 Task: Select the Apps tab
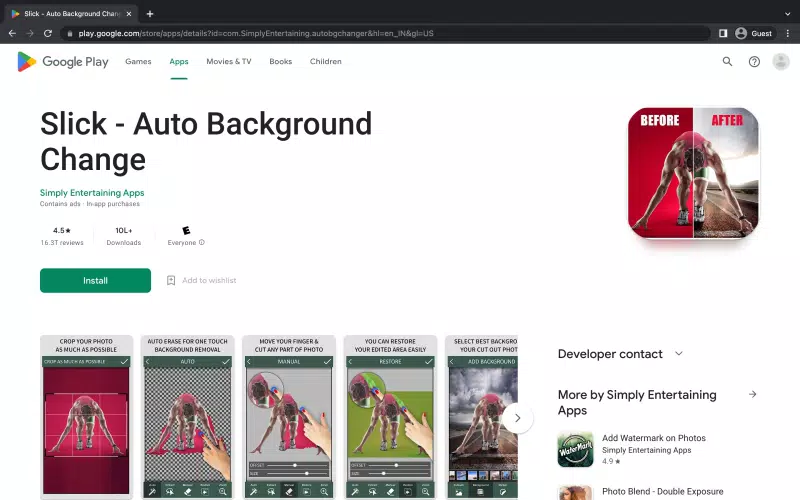[x=179, y=61]
